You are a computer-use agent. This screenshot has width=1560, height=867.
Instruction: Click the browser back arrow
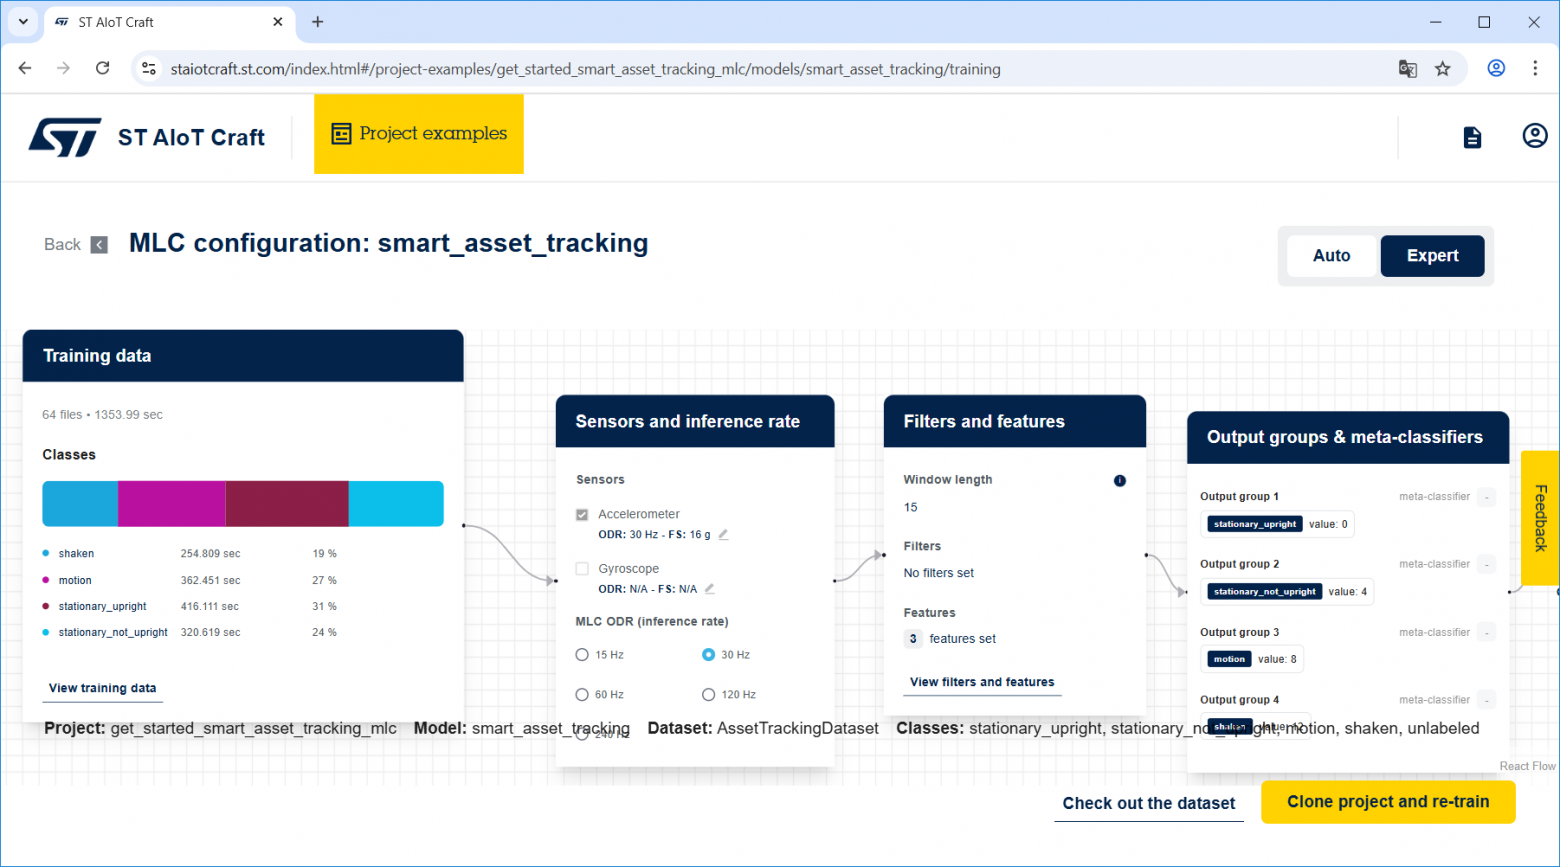25,68
